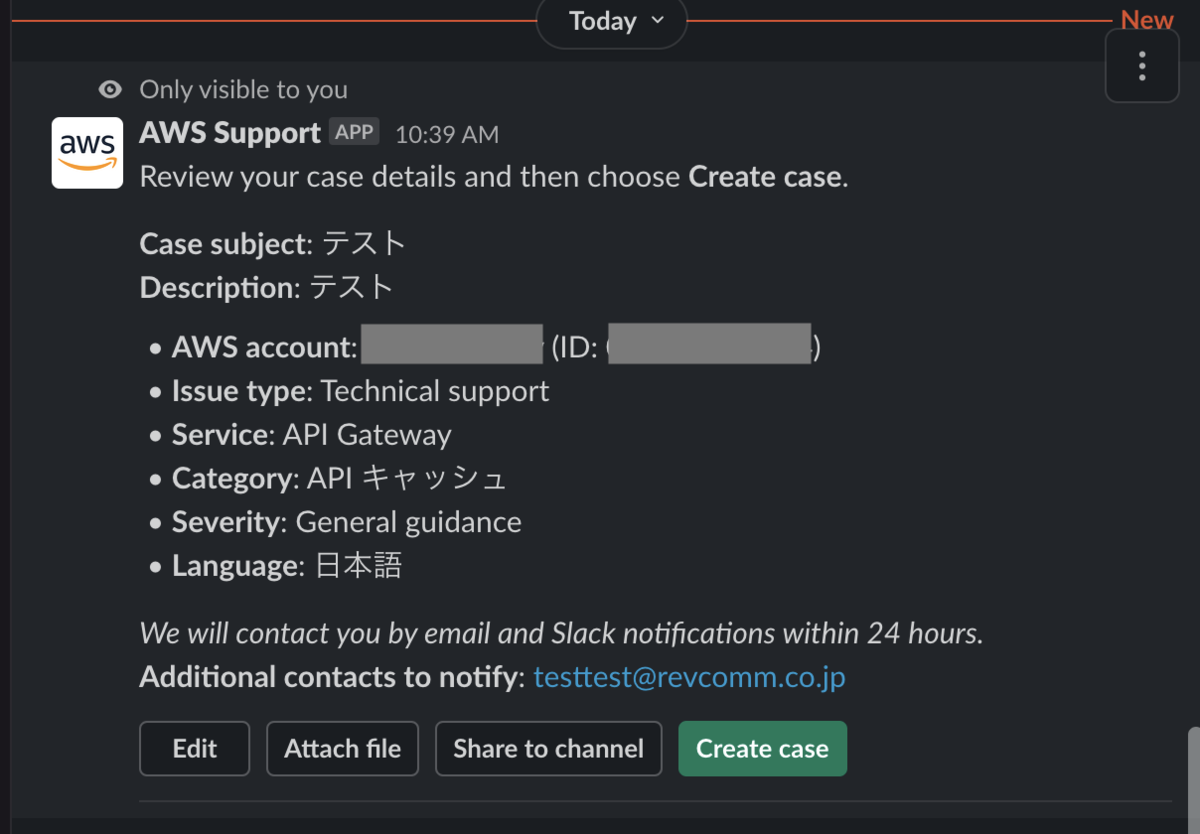The width and height of the screenshot is (1200, 834).
Task: Open the AWS Support sender name
Action: coord(230,132)
